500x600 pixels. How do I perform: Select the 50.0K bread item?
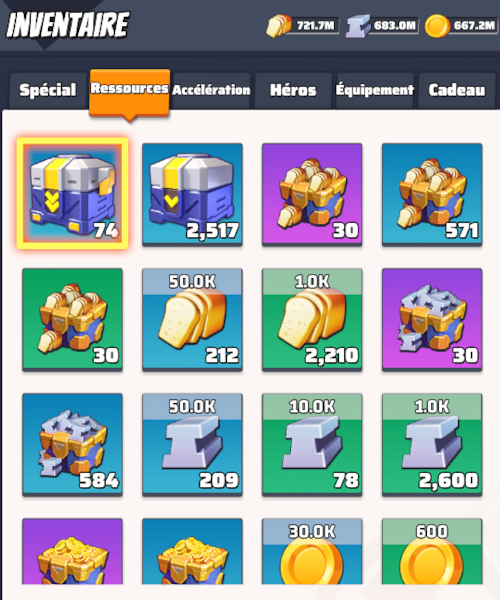[x=192, y=320]
